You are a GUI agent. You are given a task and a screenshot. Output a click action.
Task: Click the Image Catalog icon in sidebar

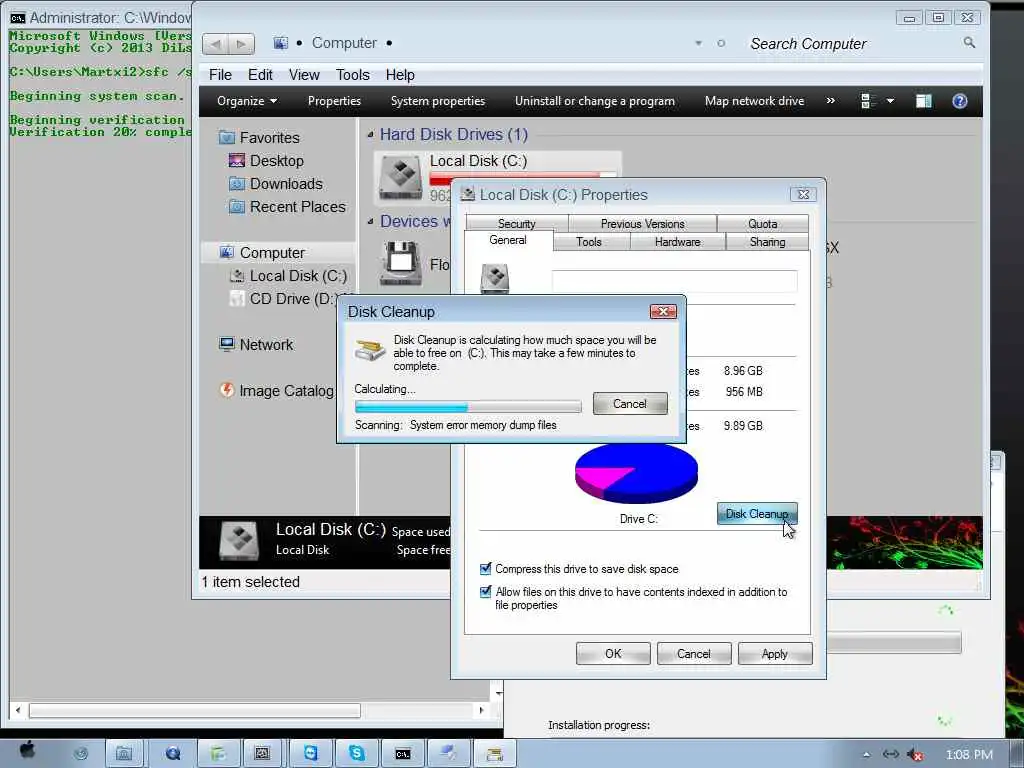tap(227, 390)
